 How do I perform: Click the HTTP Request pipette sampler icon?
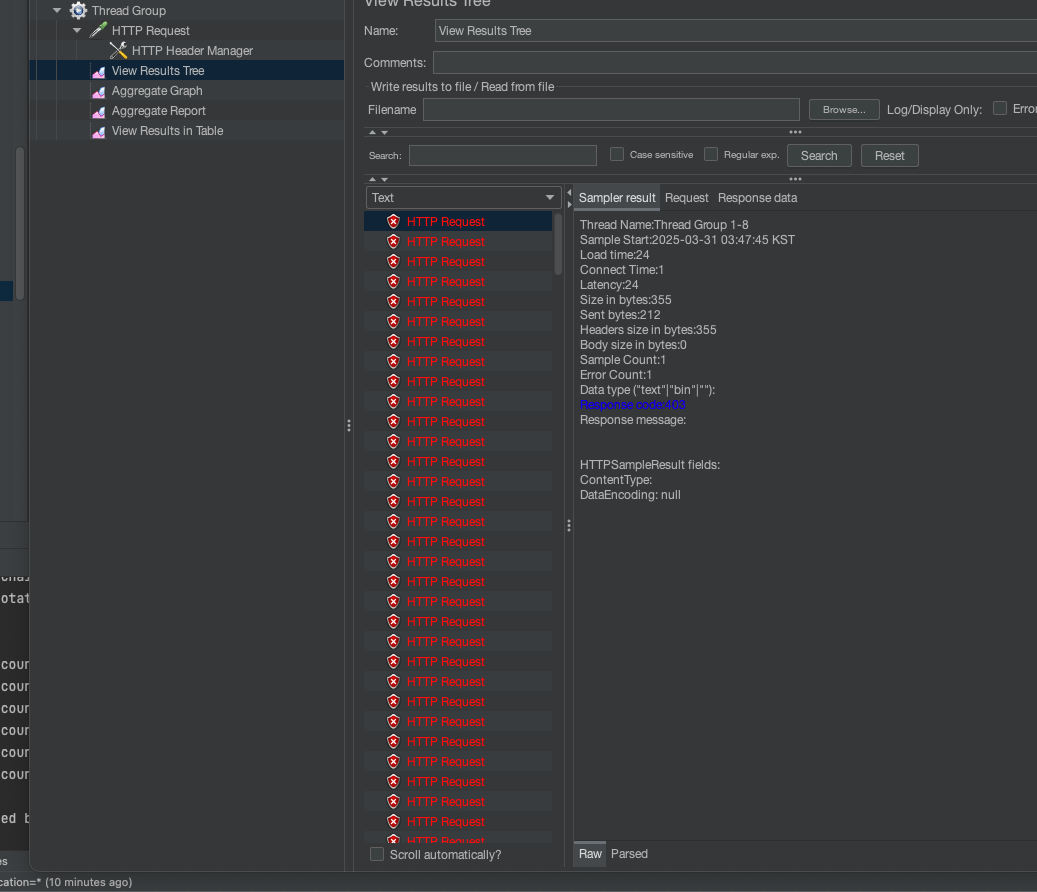coord(99,30)
